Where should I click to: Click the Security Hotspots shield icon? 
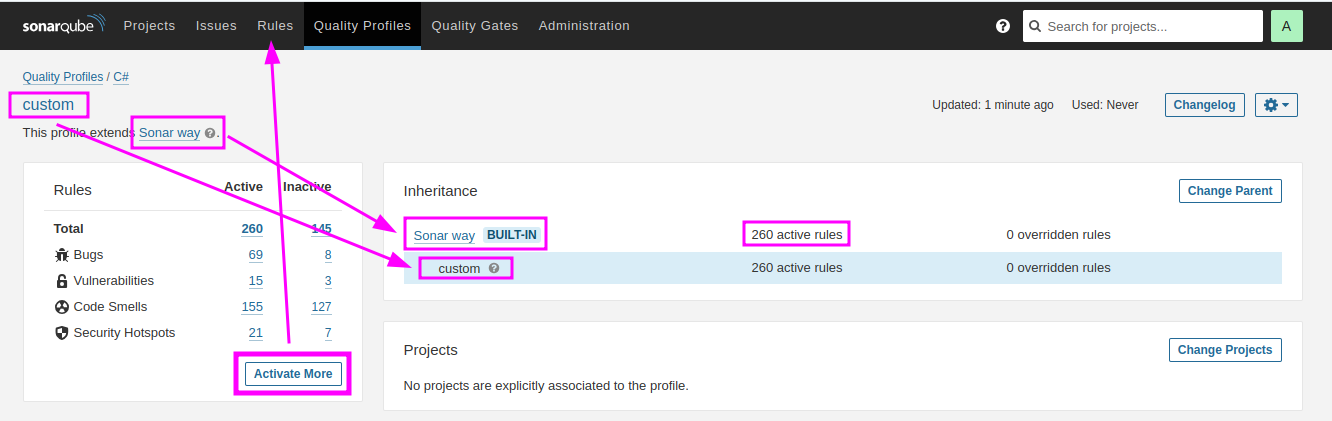62,333
